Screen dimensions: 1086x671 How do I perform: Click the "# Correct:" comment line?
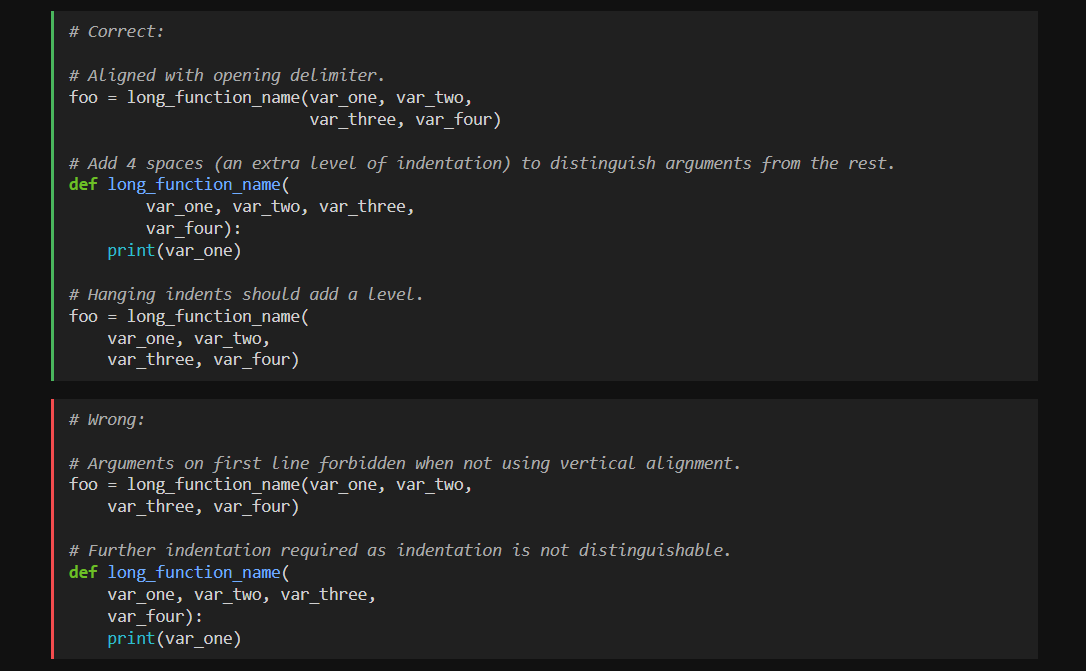116,31
